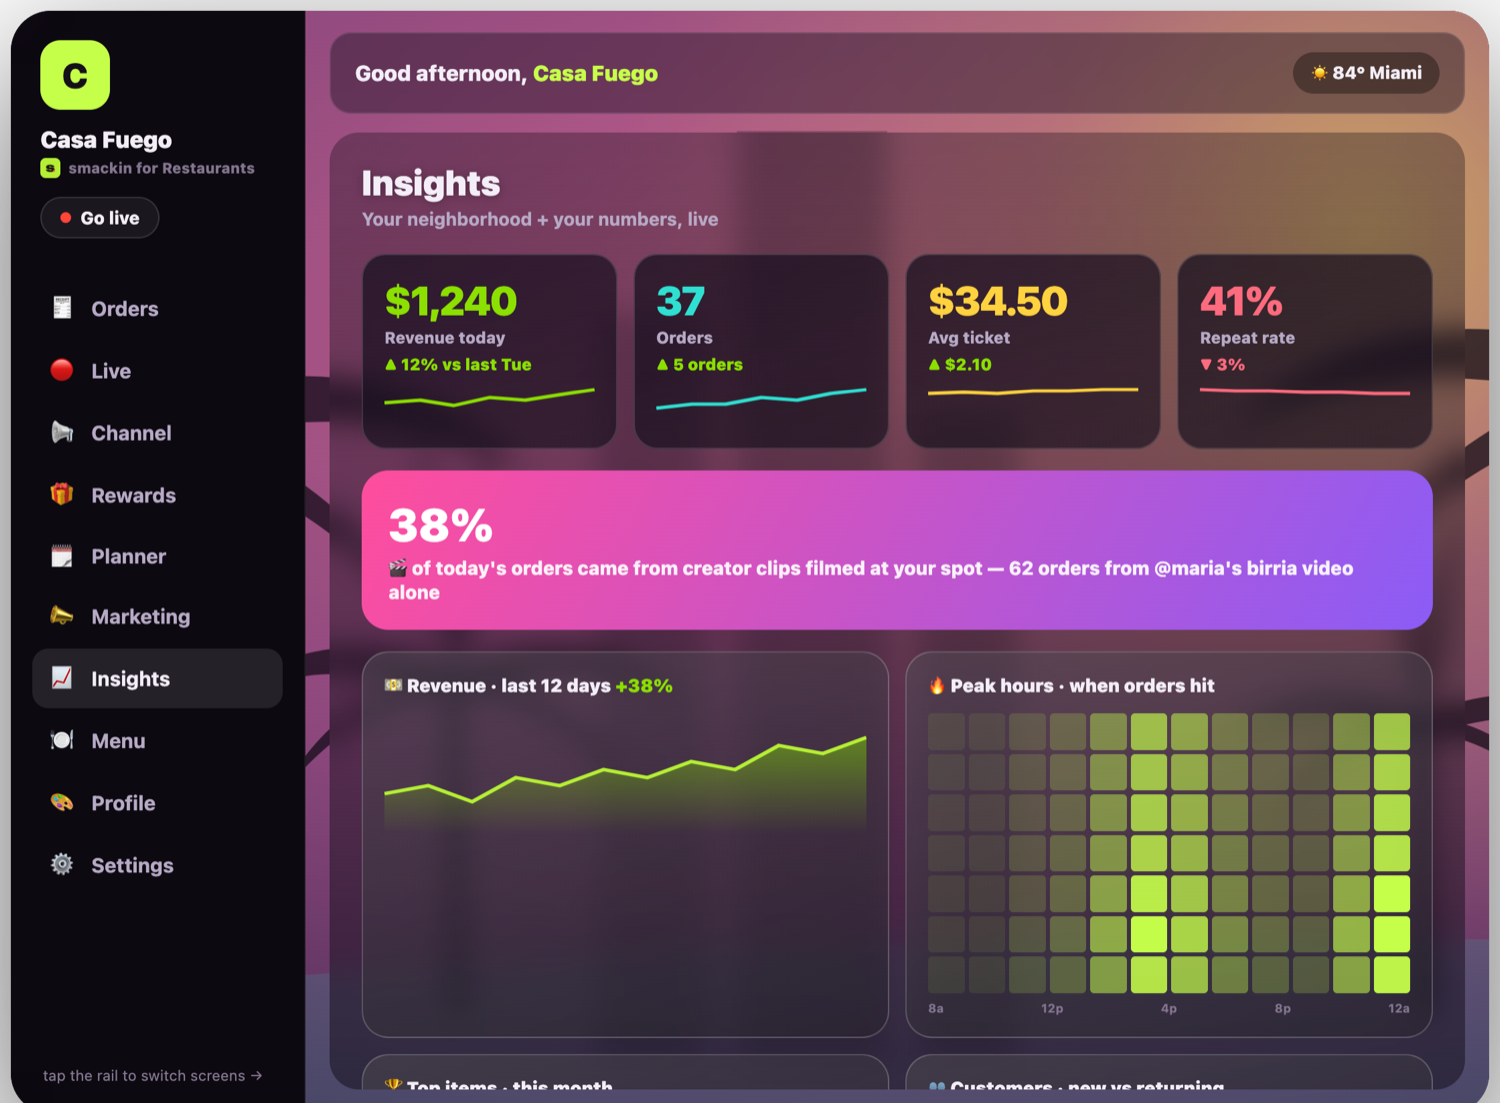
Task: Click '12% vs last Tue' text
Action: point(466,365)
